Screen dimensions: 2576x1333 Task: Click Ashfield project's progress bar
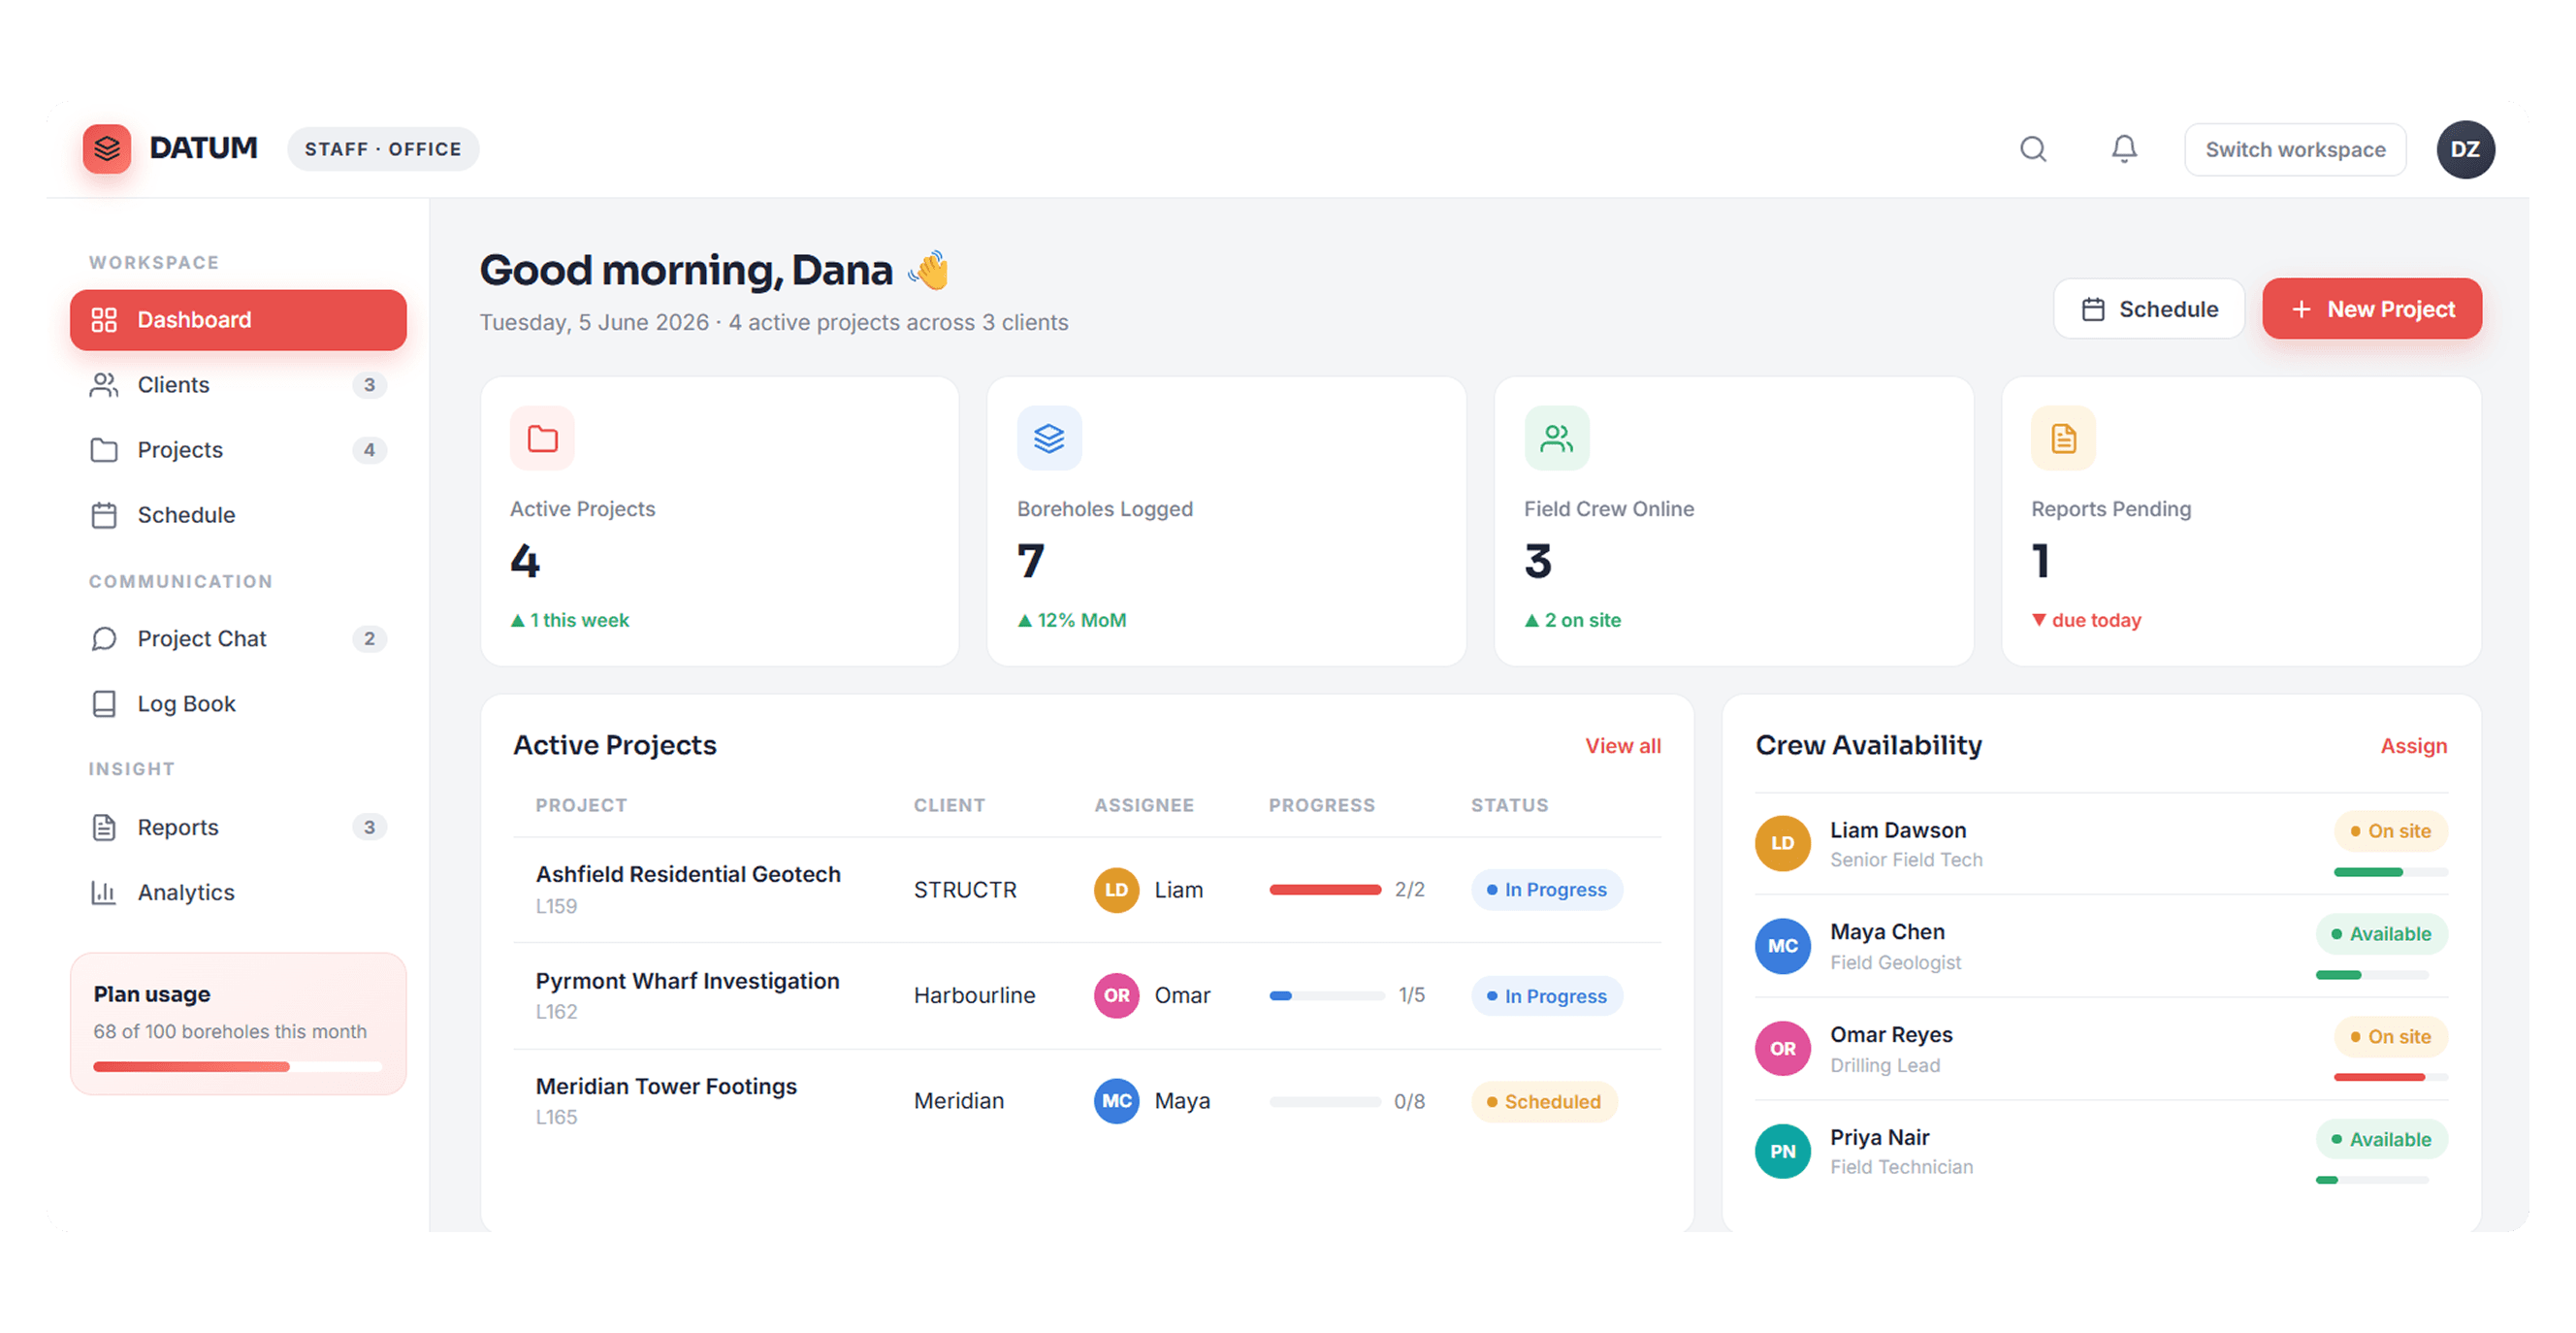pos(1325,890)
